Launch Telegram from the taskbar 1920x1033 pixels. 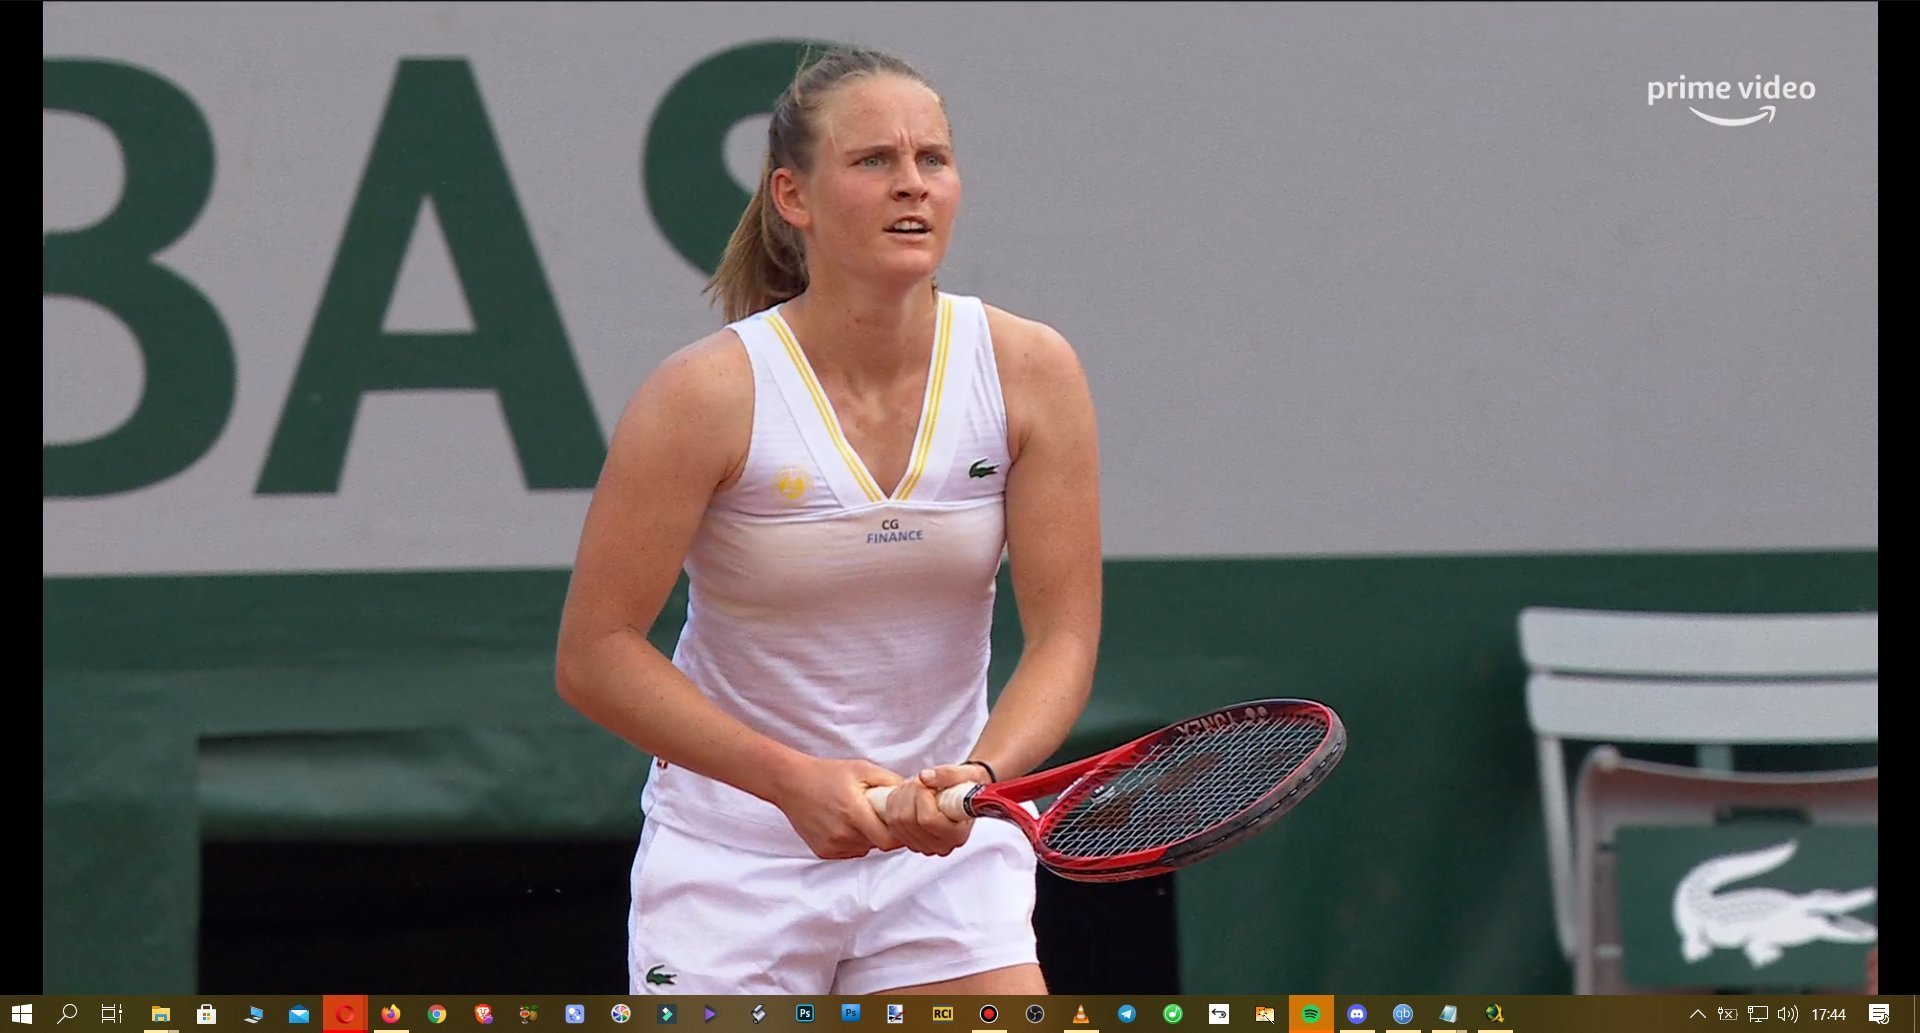(x=1126, y=1014)
